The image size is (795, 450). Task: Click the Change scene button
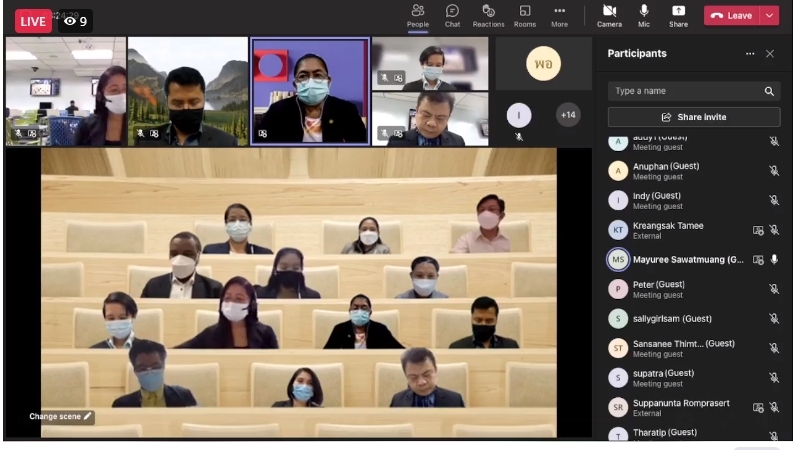[x=60, y=416]
